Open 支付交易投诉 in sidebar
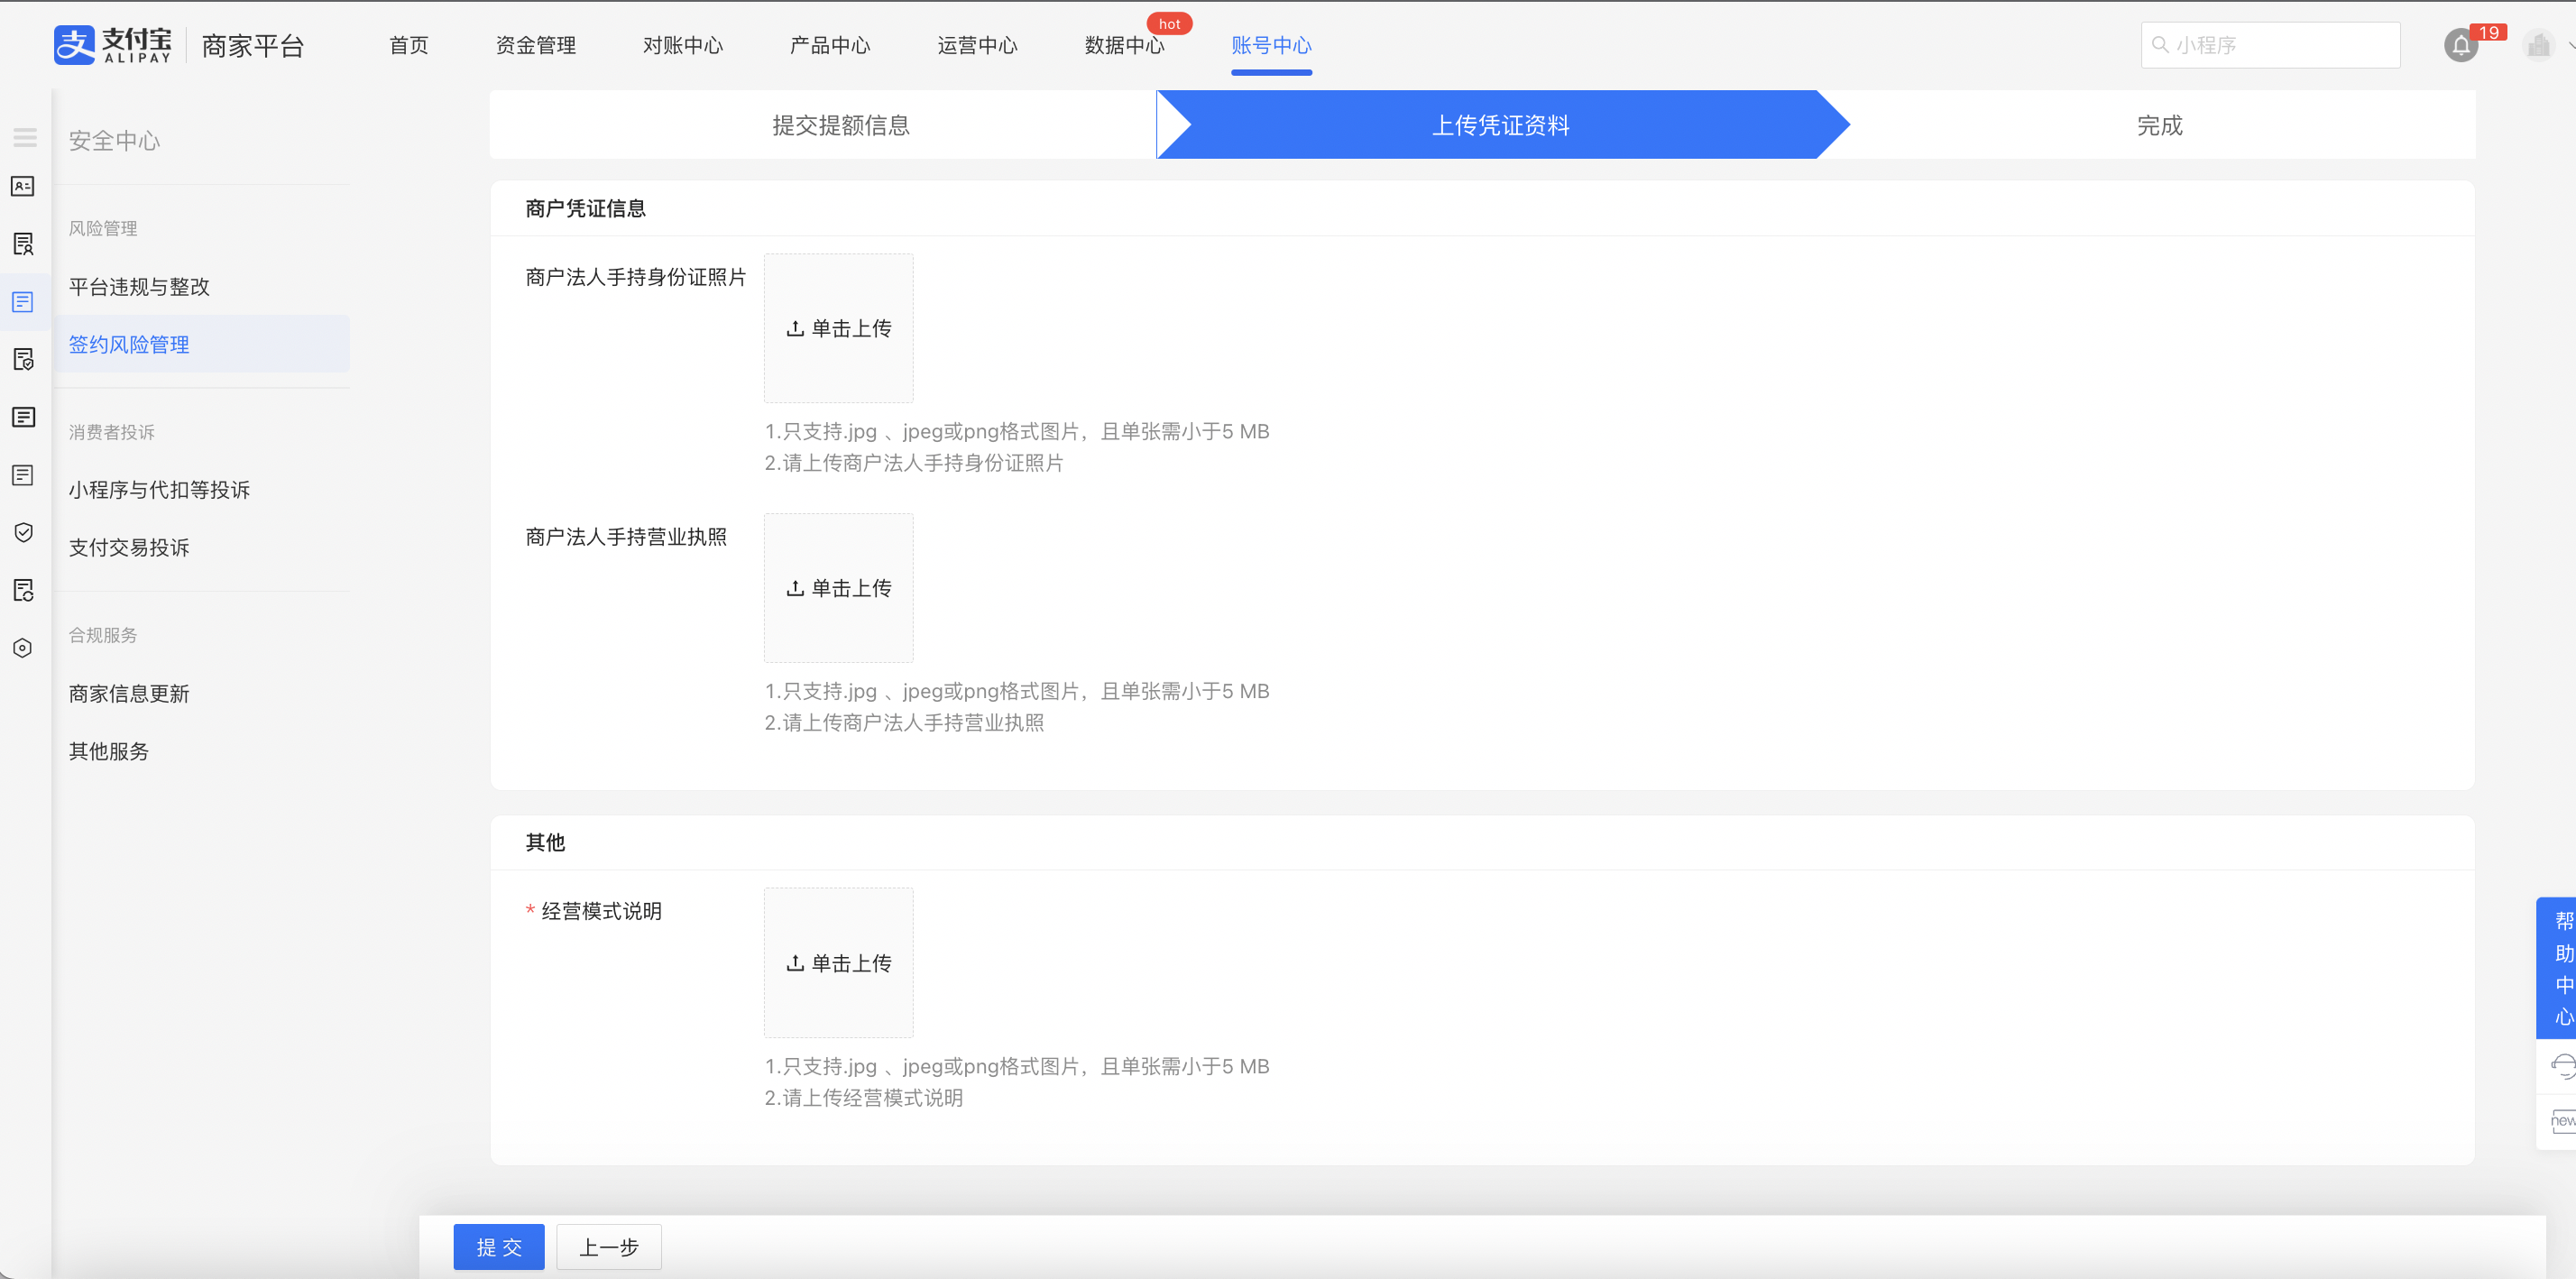This screenshot has width=2576, height=1279. (129, 547)
